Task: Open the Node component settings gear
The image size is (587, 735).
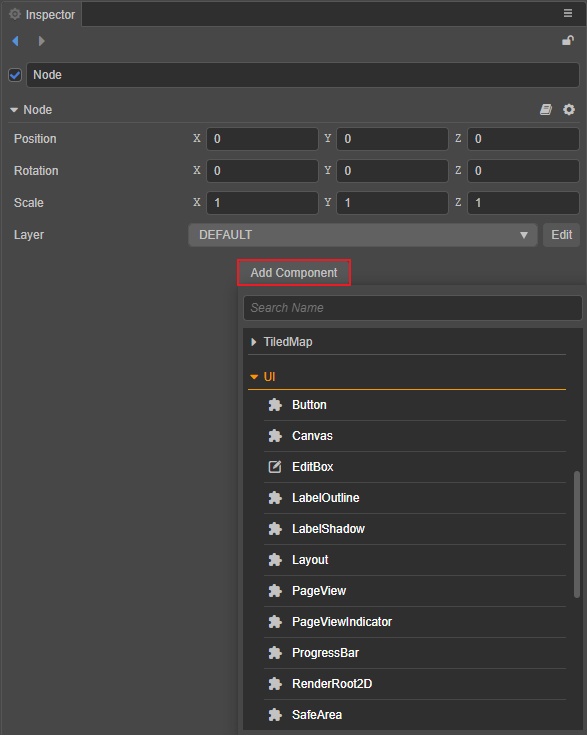Action: click(569, 110)
